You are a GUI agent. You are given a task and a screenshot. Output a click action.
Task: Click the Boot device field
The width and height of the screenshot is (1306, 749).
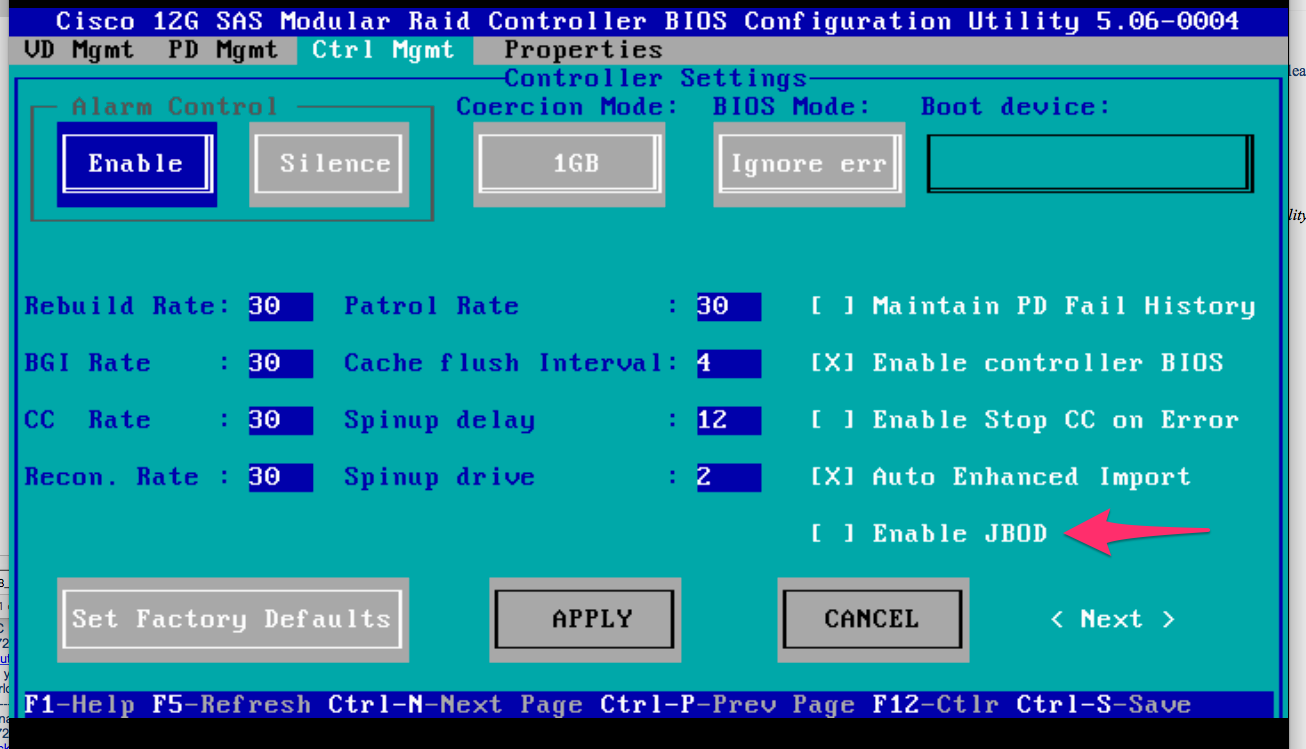click(1089, 163)
